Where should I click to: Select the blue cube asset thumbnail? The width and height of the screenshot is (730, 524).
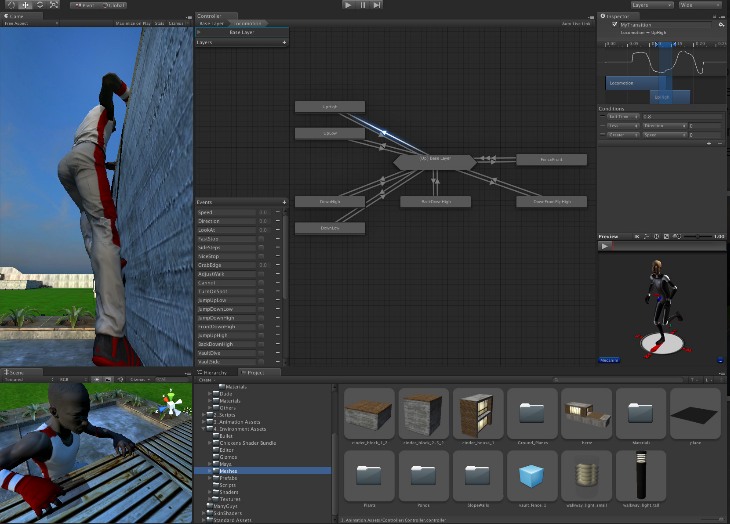pos(531,474)
